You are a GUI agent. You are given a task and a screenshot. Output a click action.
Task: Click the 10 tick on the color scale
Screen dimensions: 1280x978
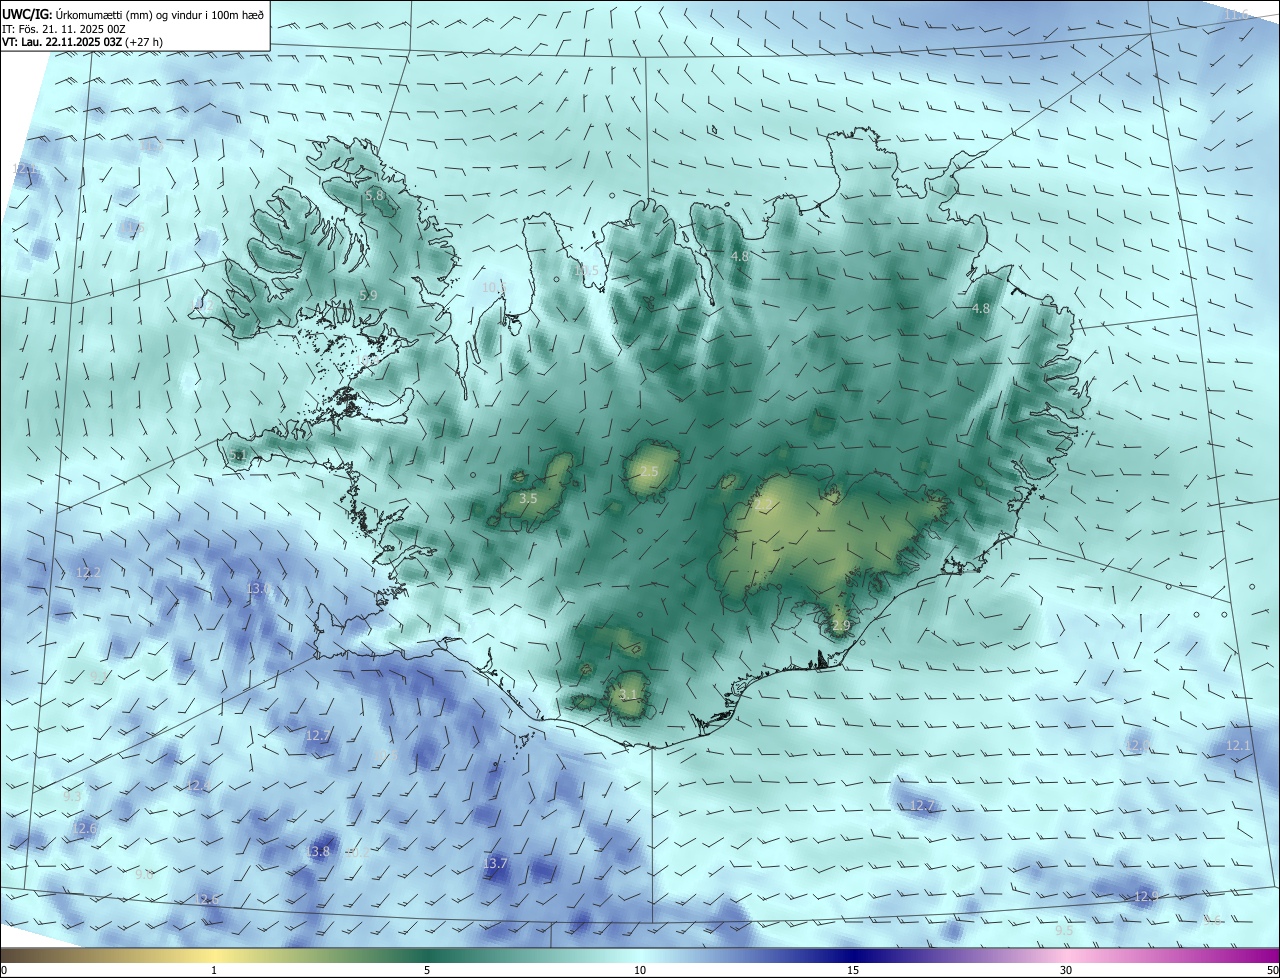pyautogui.click(x=640, y=970)
